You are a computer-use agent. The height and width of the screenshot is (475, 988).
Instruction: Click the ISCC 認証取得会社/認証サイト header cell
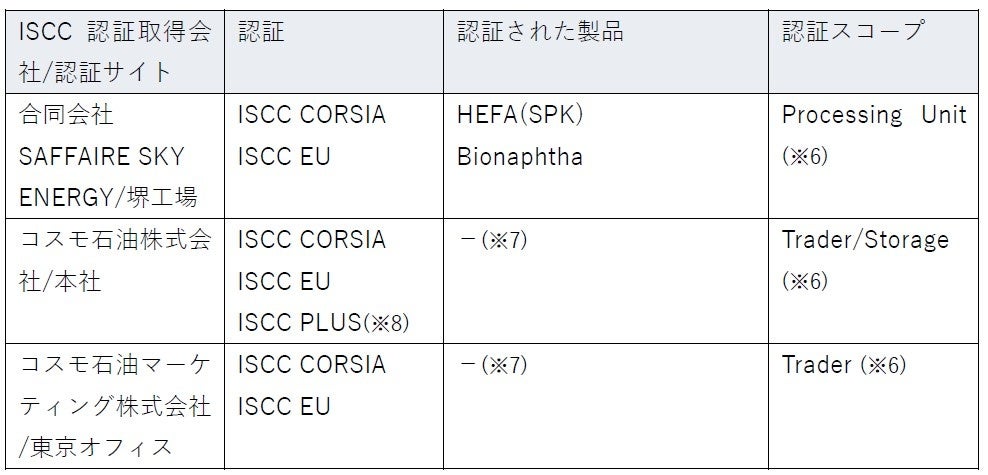coord(116,50)
